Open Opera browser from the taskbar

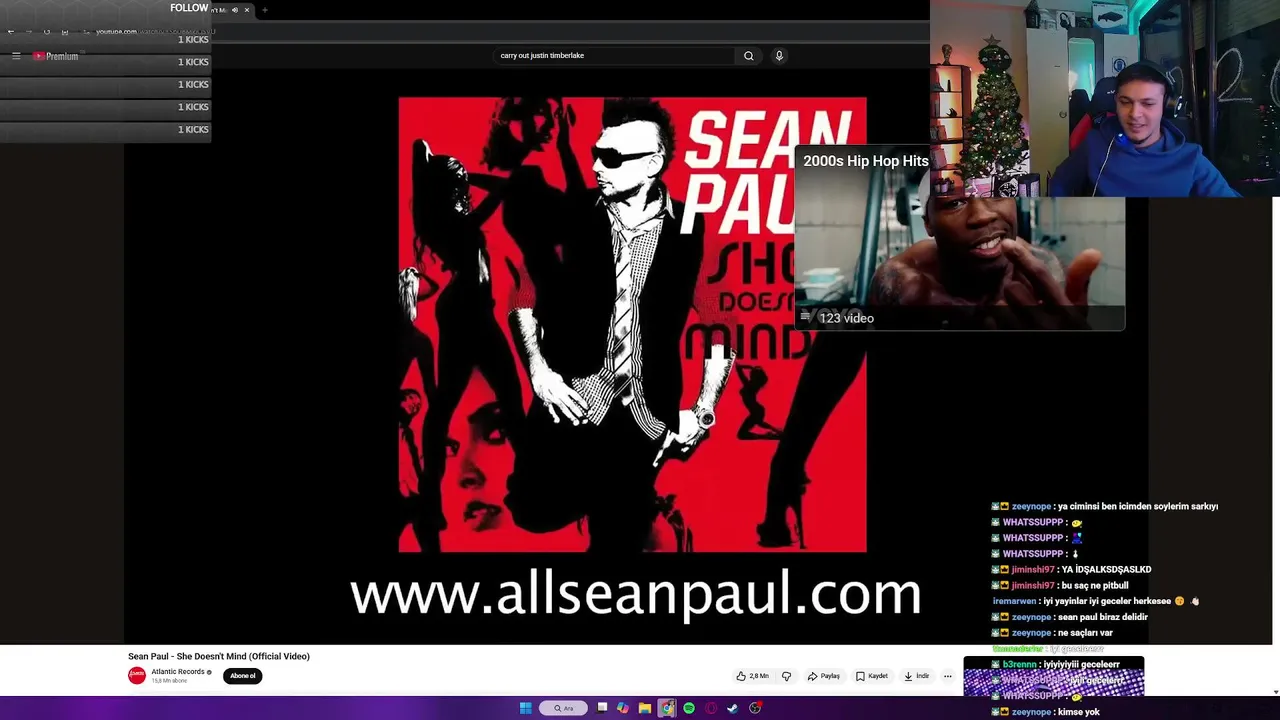(x=711, y=708)
